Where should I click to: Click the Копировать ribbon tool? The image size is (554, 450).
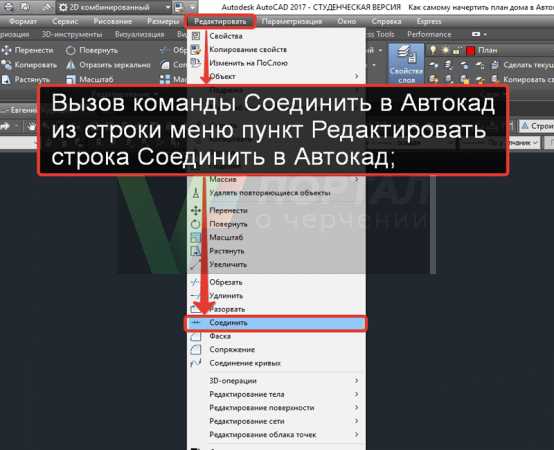pyautogui.click(x=29, y=65)
